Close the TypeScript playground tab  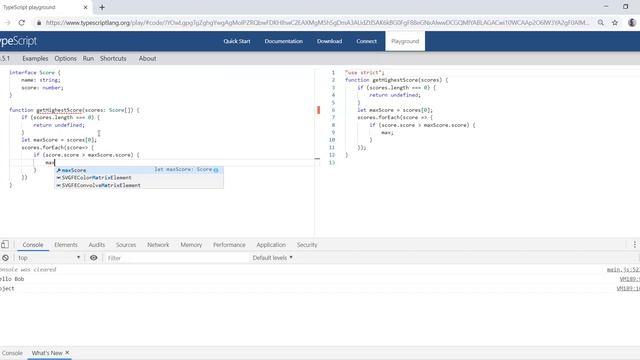[85, 7]
